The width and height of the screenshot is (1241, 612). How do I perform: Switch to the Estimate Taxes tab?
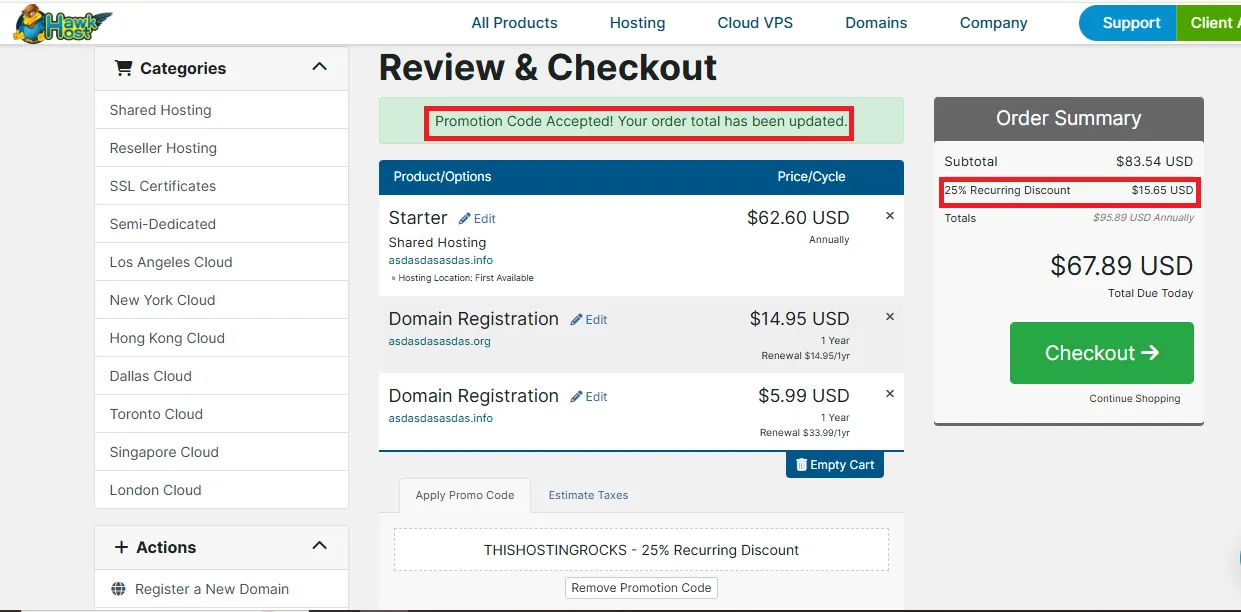tap(588, 495)
